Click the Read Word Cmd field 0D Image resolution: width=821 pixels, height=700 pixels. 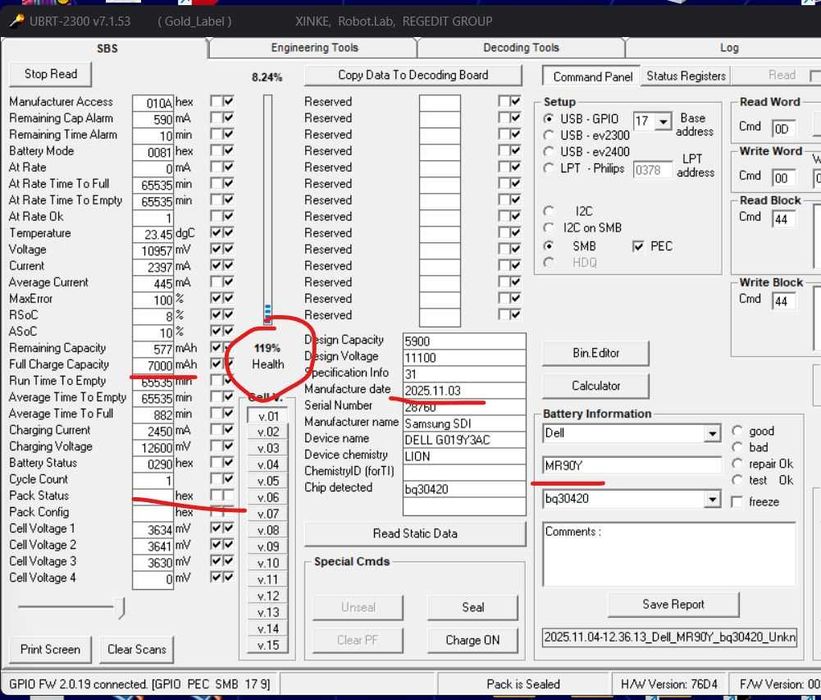coord(784,129)
